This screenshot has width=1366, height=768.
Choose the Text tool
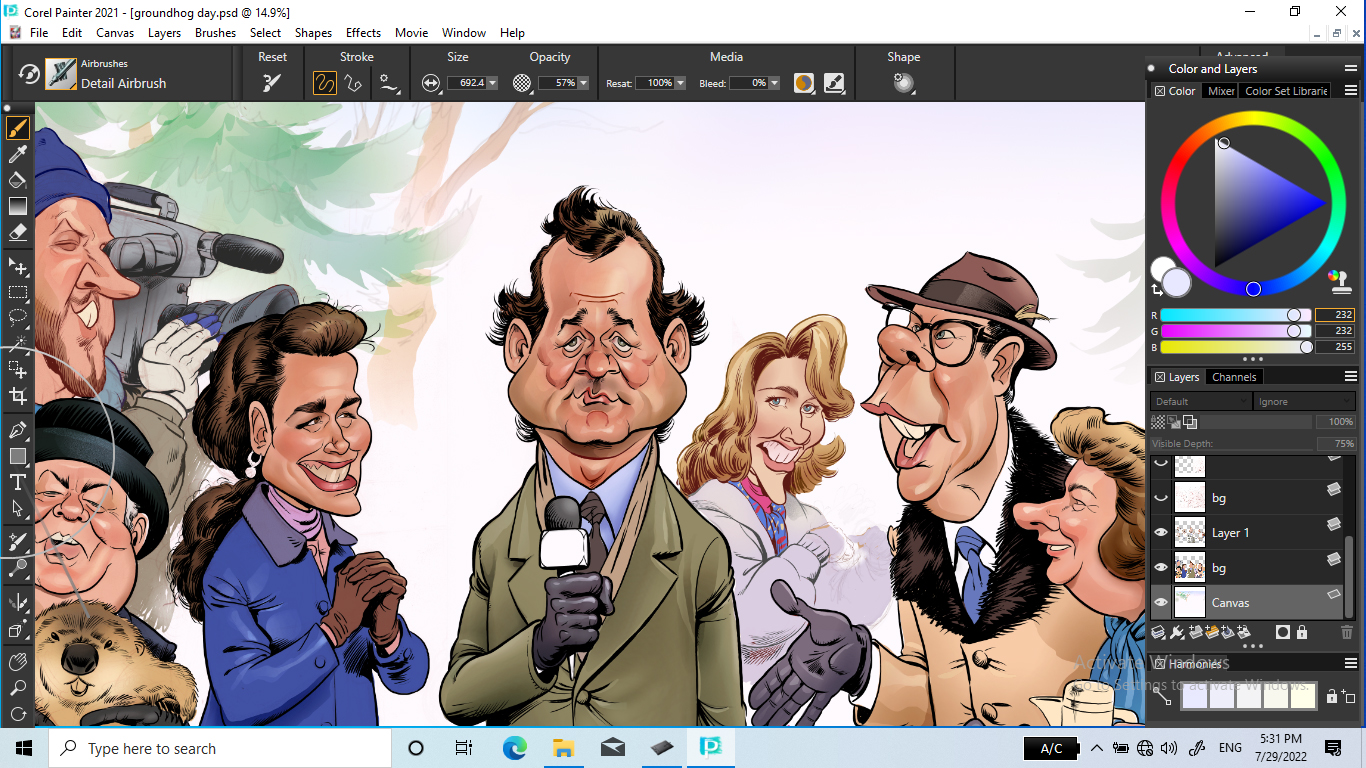(17, 482)
